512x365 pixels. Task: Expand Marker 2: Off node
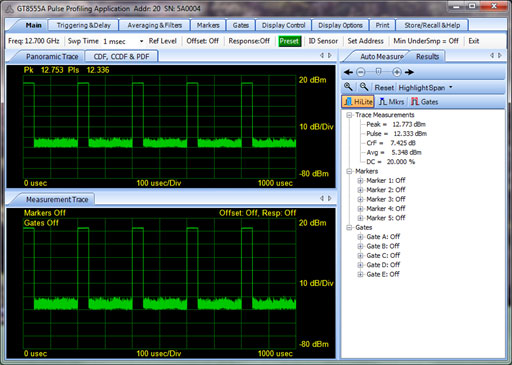pos(360,190)
